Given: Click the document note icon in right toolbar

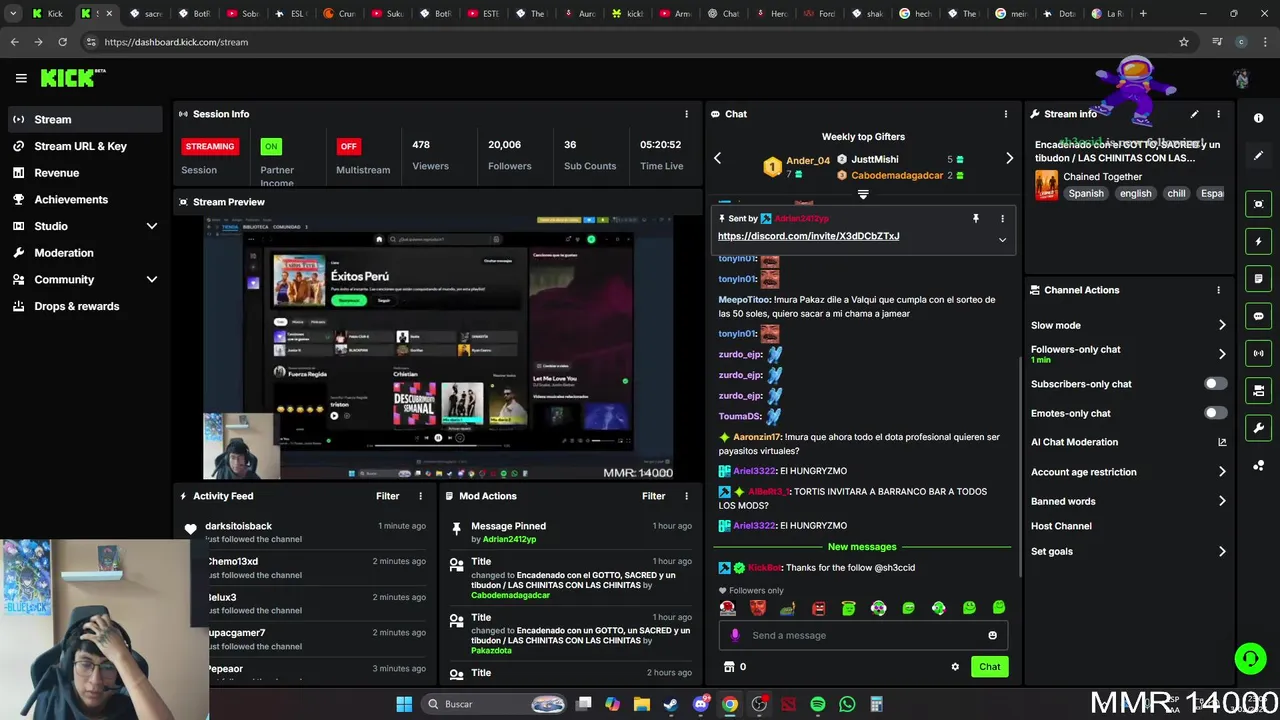Looking at the screenshot, I should click(1259, 278).
